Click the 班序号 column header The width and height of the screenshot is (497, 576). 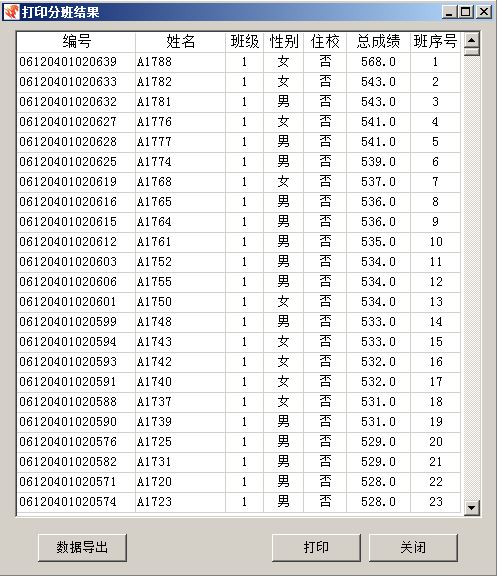click(435, 42)
